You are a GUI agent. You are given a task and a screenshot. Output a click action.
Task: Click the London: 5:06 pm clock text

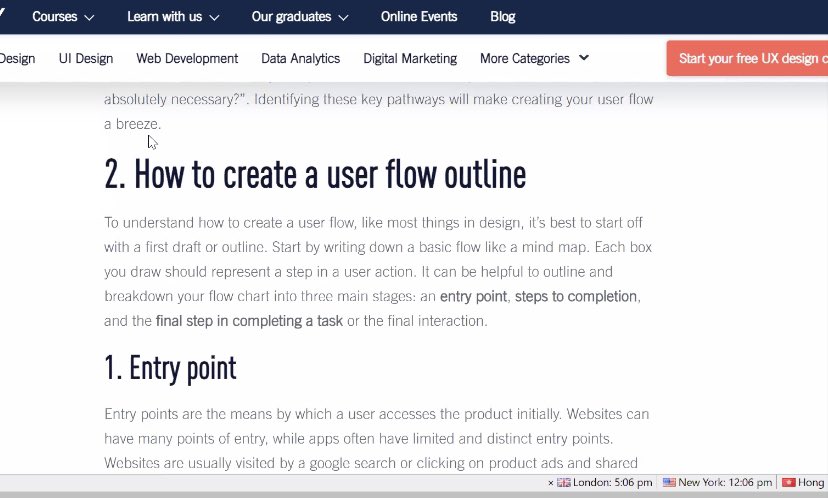click(613, 482)
